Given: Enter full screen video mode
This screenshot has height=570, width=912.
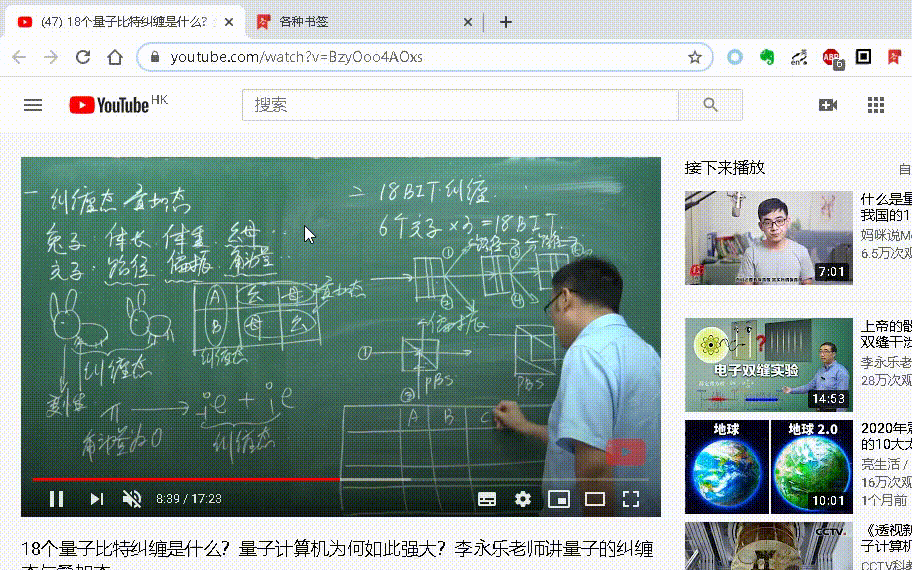Looking at the screenshot, I should coord(631,499).
